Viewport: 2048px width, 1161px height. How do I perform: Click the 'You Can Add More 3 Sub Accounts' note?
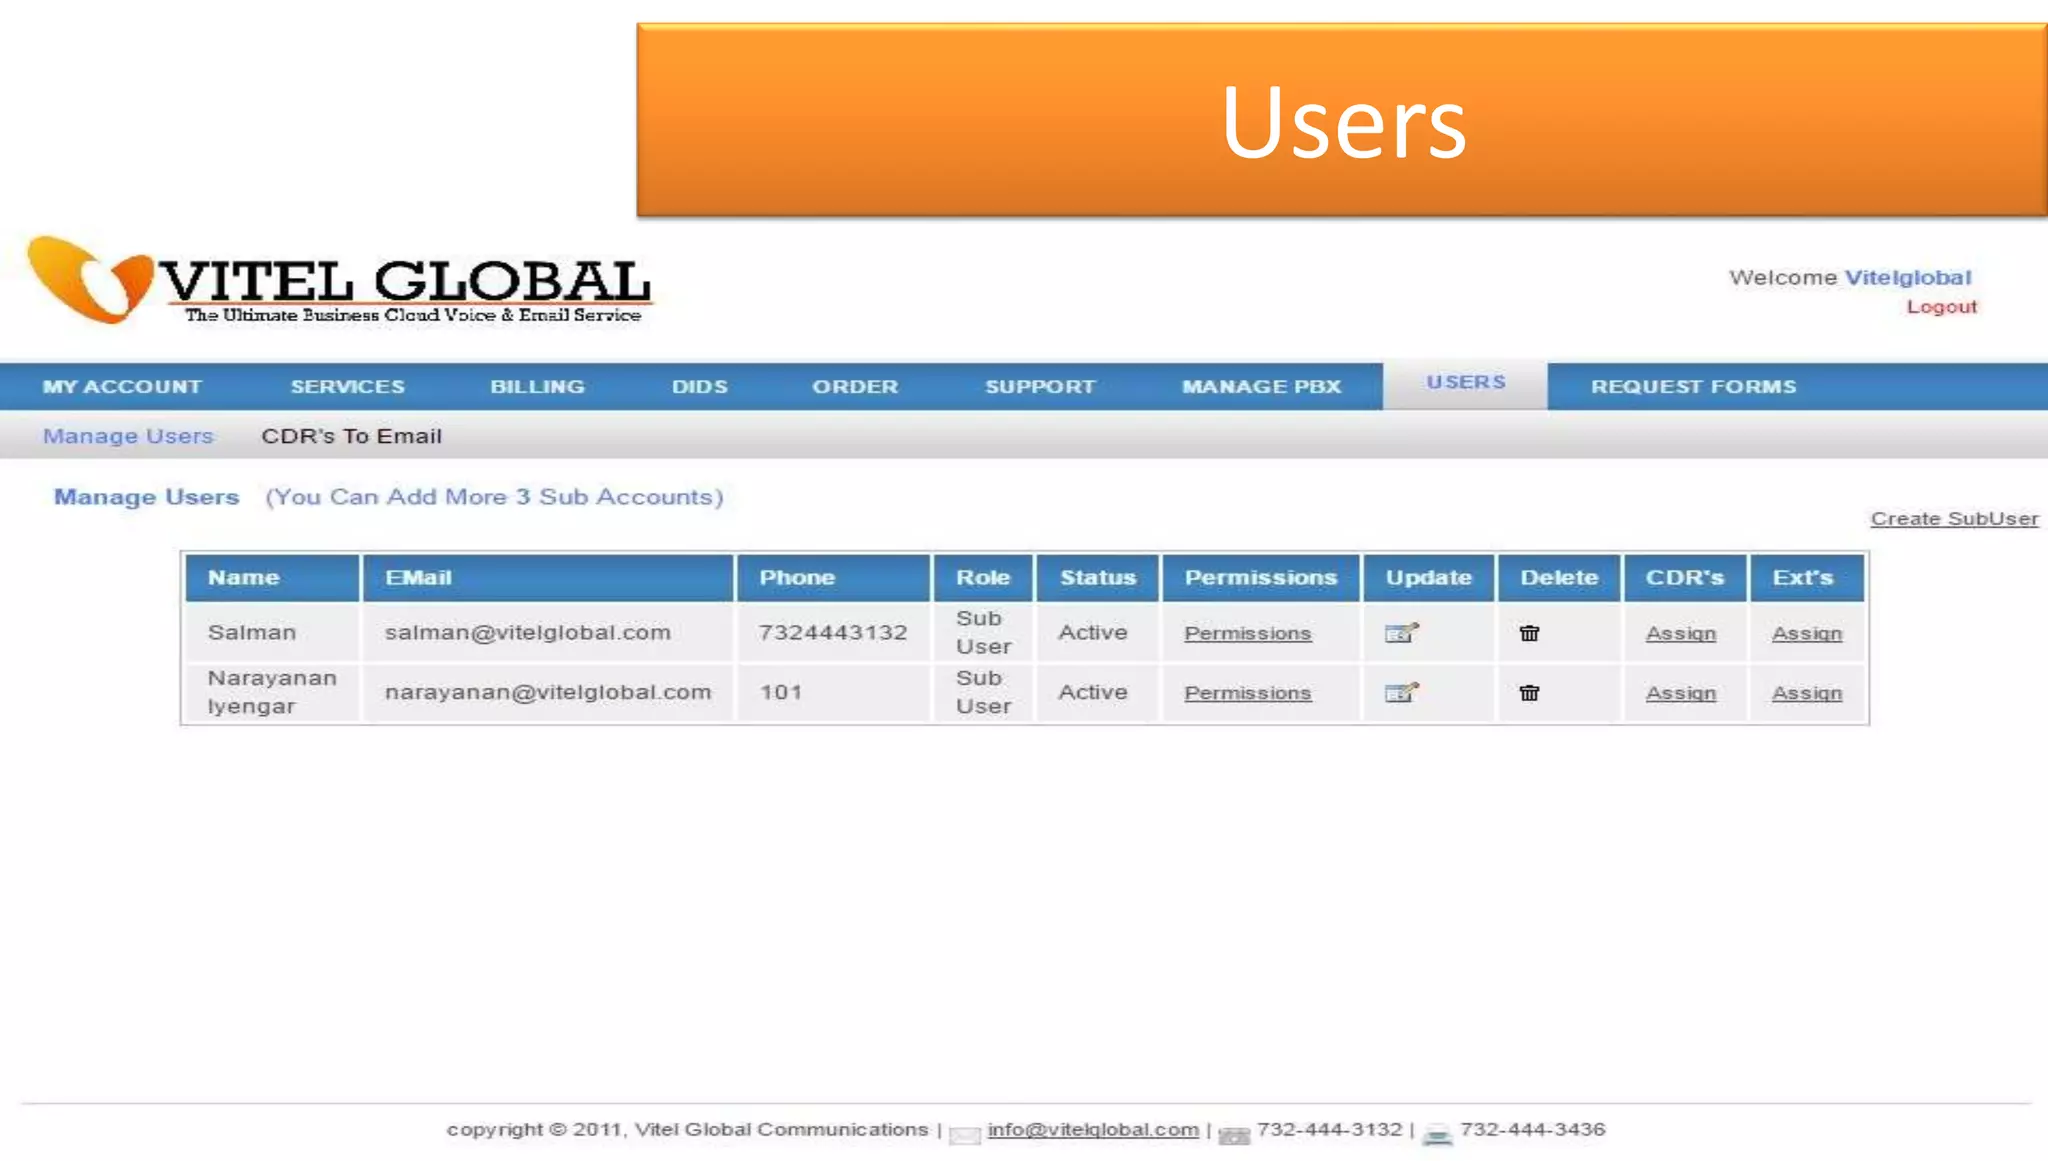494,497
